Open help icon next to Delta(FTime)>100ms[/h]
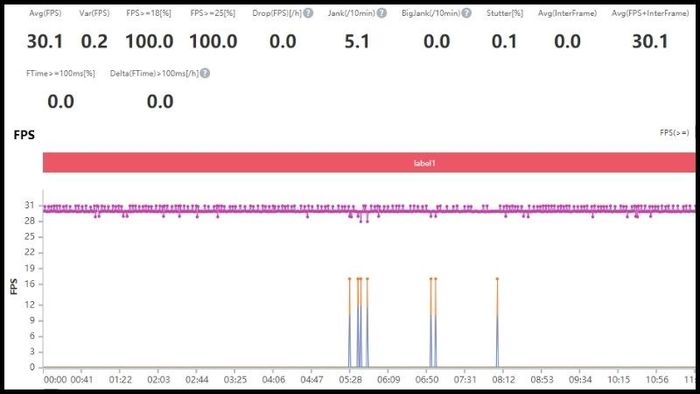The height and width of the screenshot is (394, 700). [x=204, y=73]
